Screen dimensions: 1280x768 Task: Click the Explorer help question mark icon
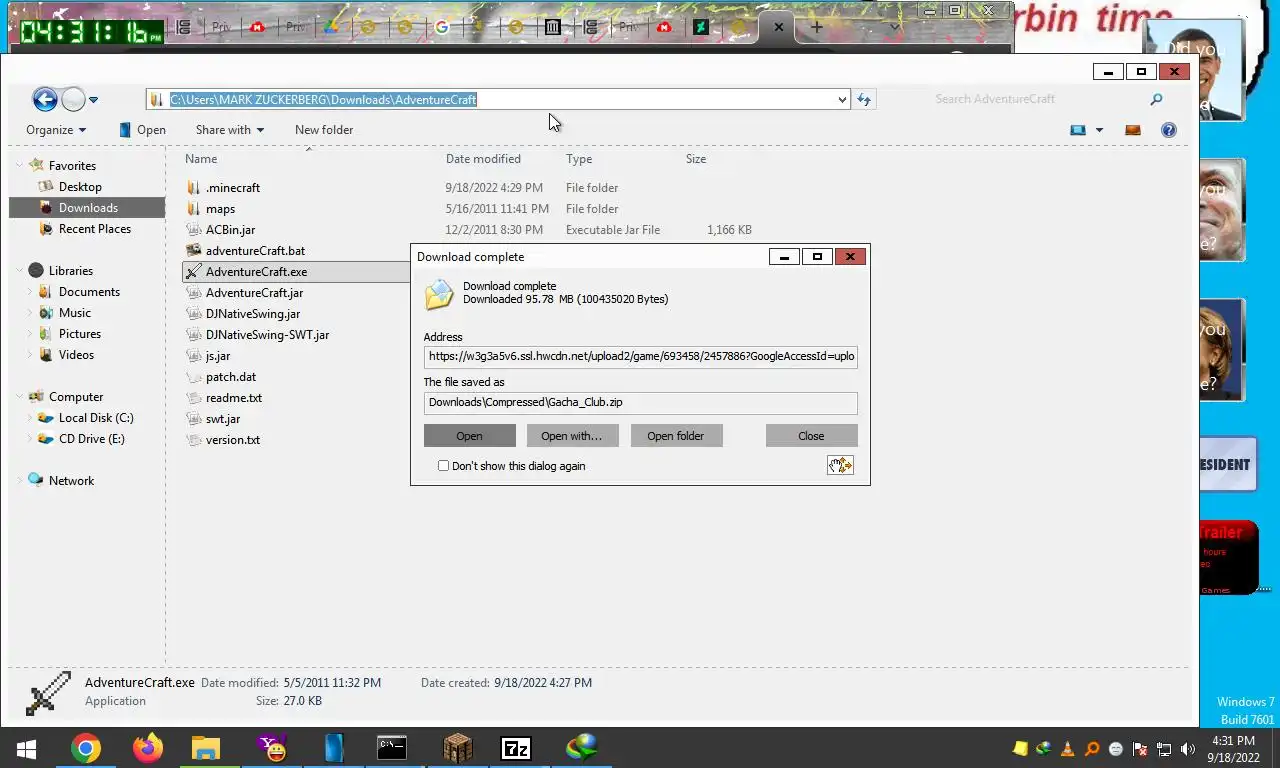[x=1168, y=130]
